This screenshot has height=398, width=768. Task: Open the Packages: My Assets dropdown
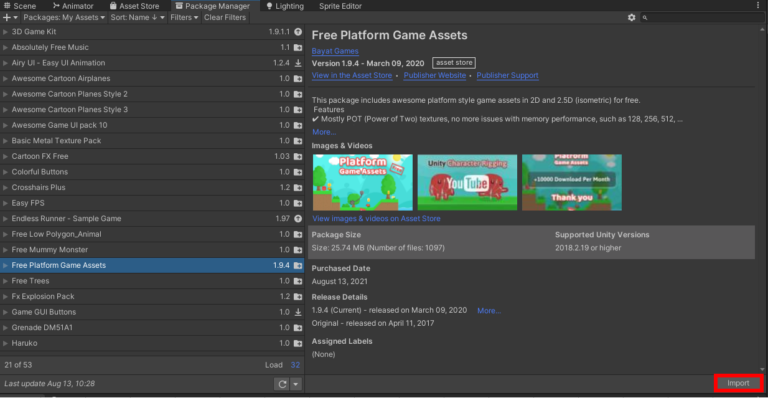[x=64, y=17]
